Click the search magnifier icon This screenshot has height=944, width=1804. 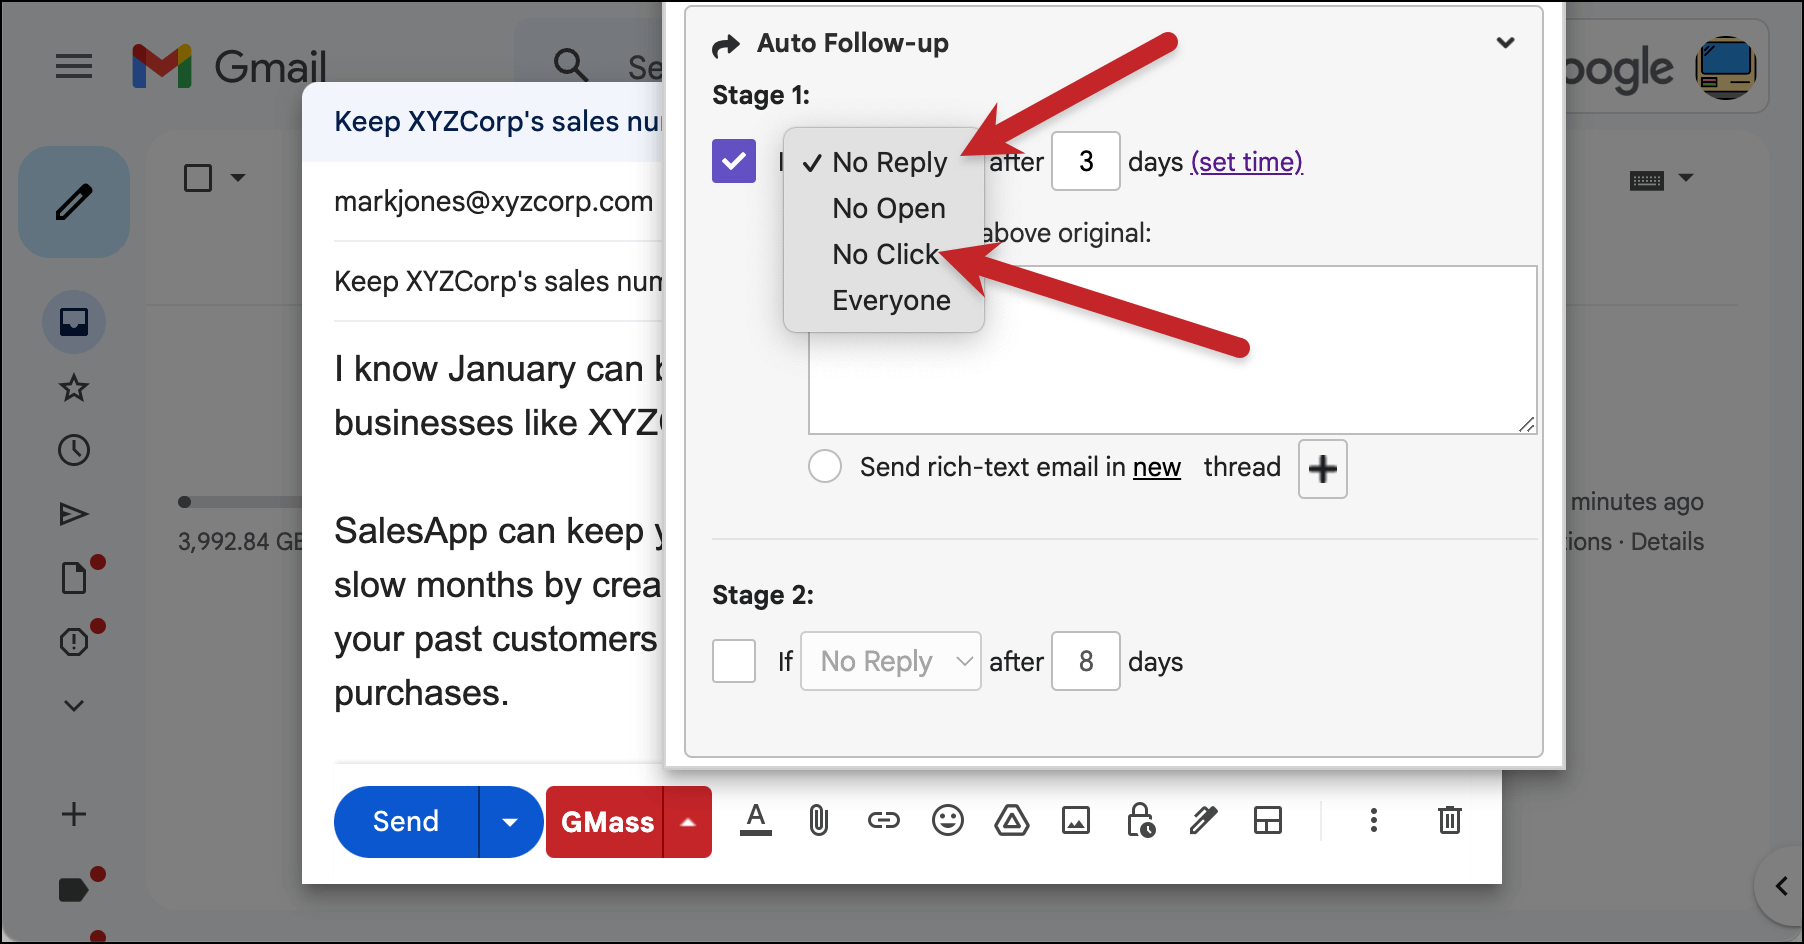pyautogui.click(x=571, y=65)
